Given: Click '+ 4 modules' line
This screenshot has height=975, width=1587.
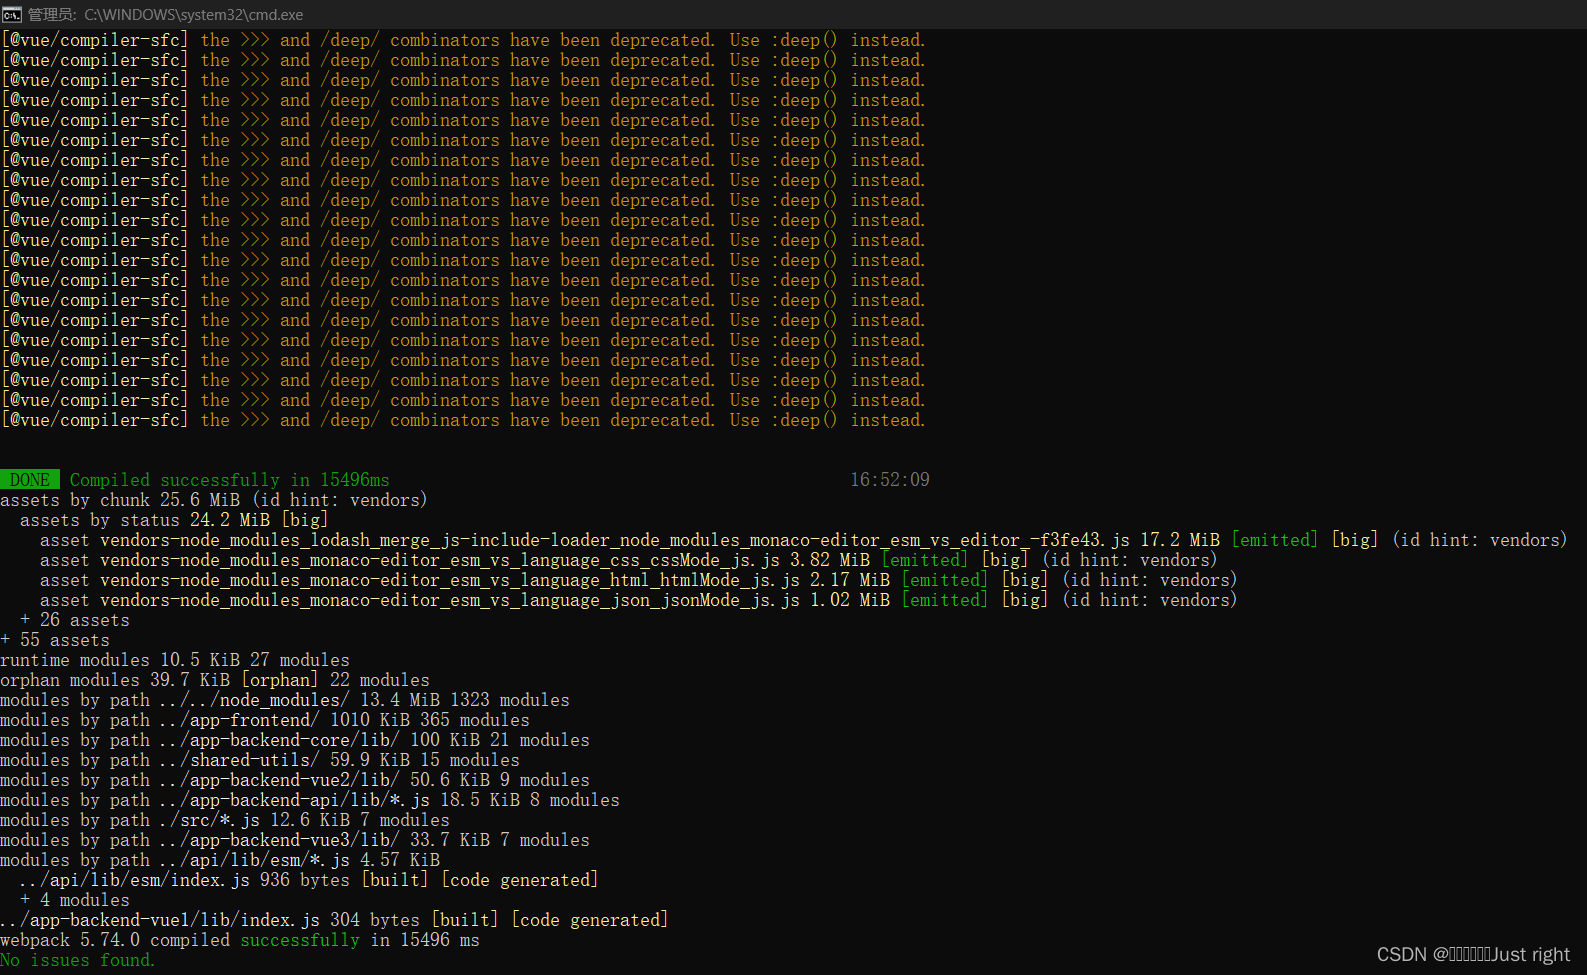Looking at the screenshot, I should [x=75, y=900].
